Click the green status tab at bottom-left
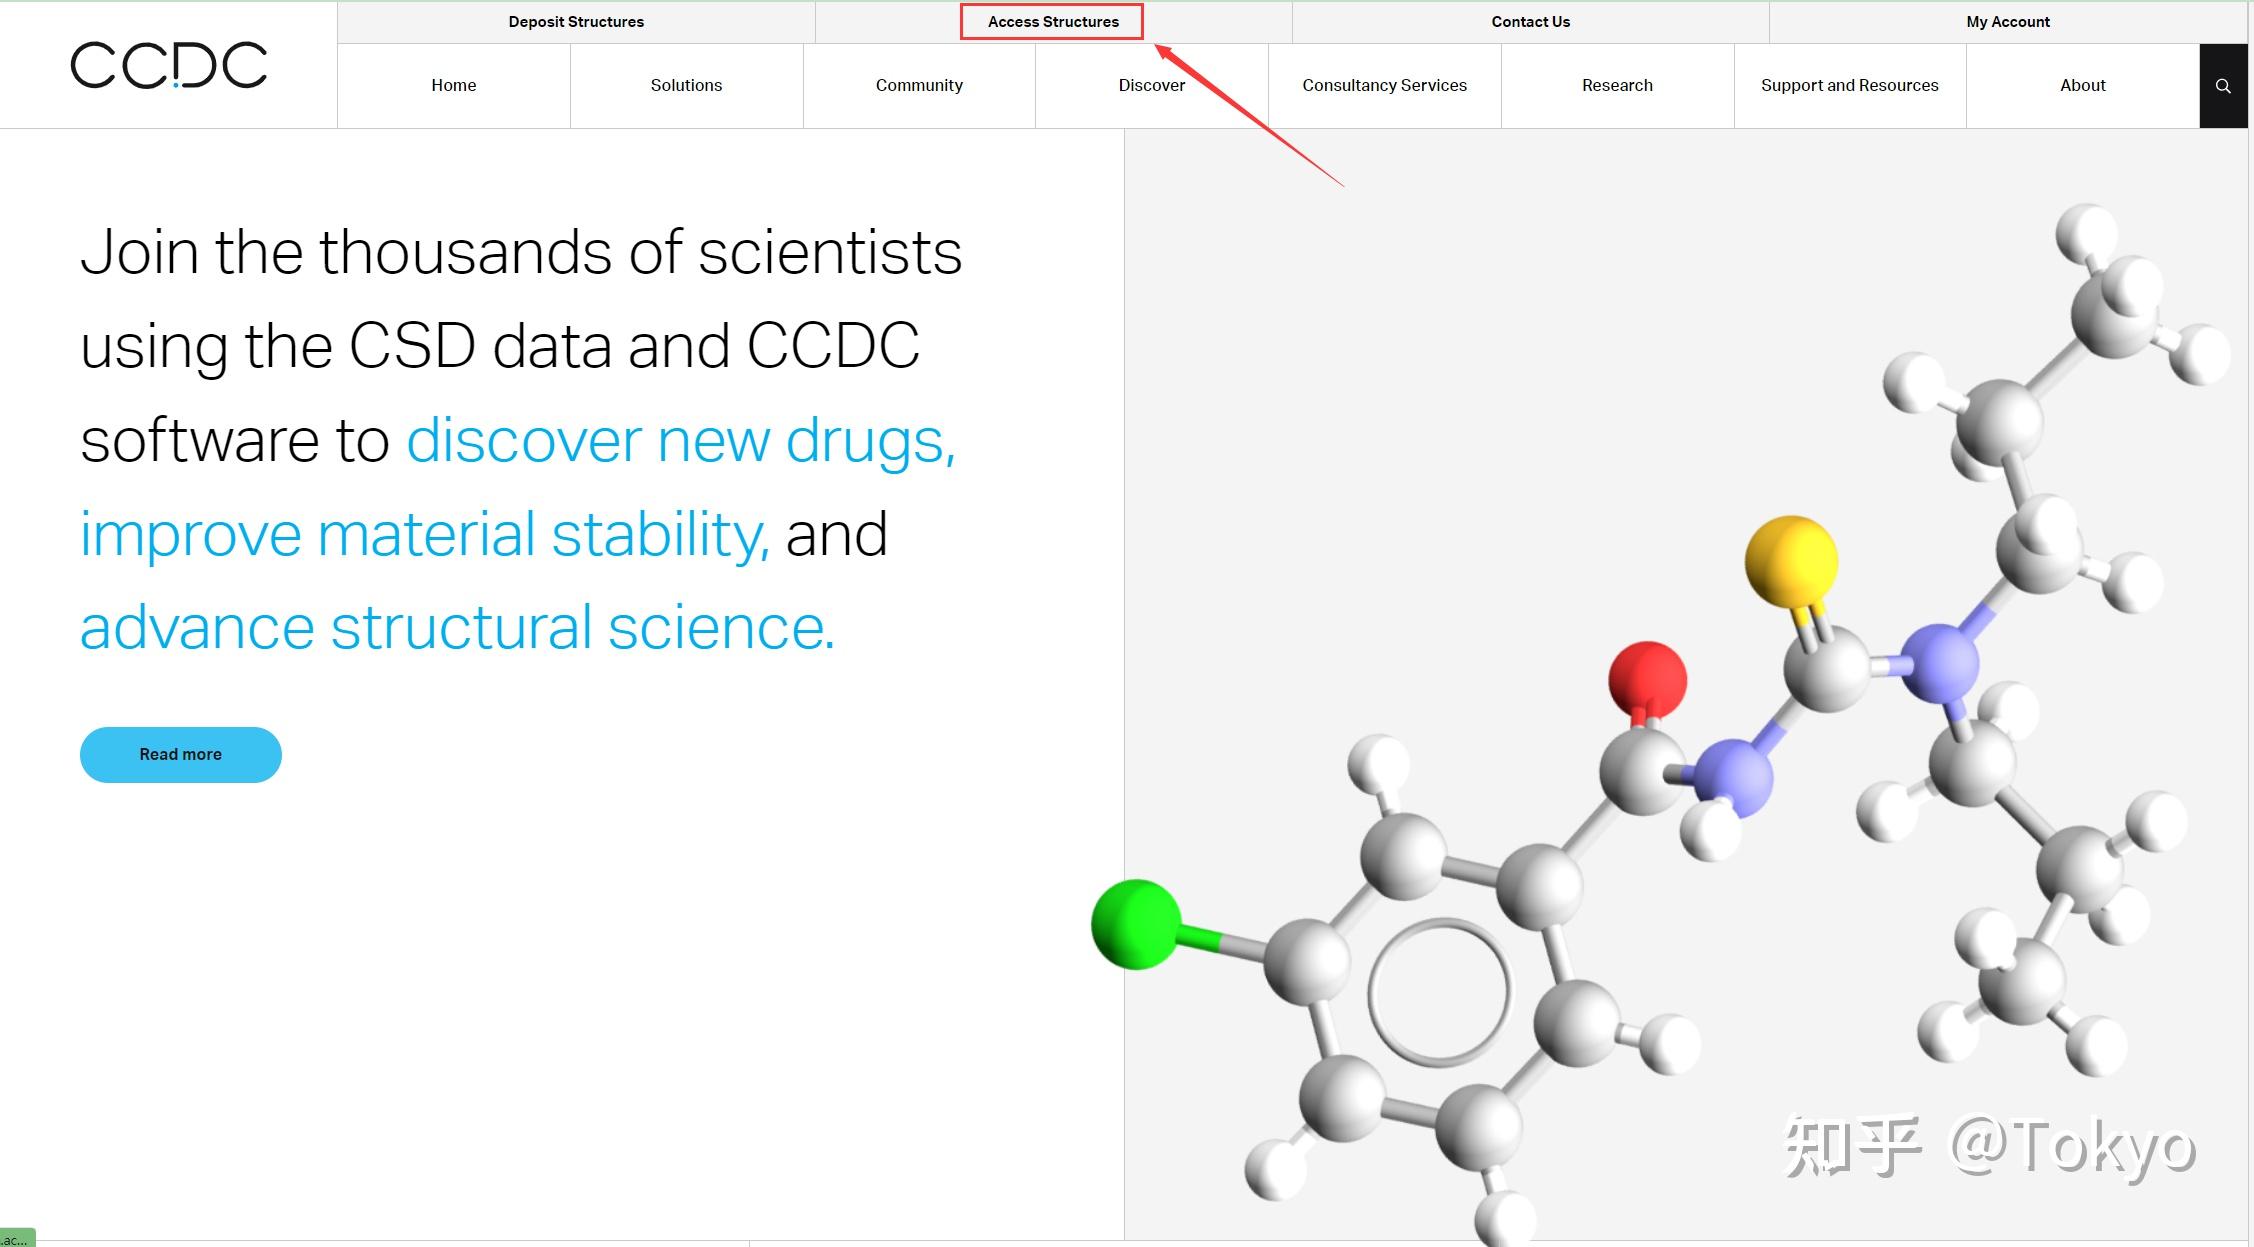This screenshot has height=1247, width=2254. (17, 1238)
